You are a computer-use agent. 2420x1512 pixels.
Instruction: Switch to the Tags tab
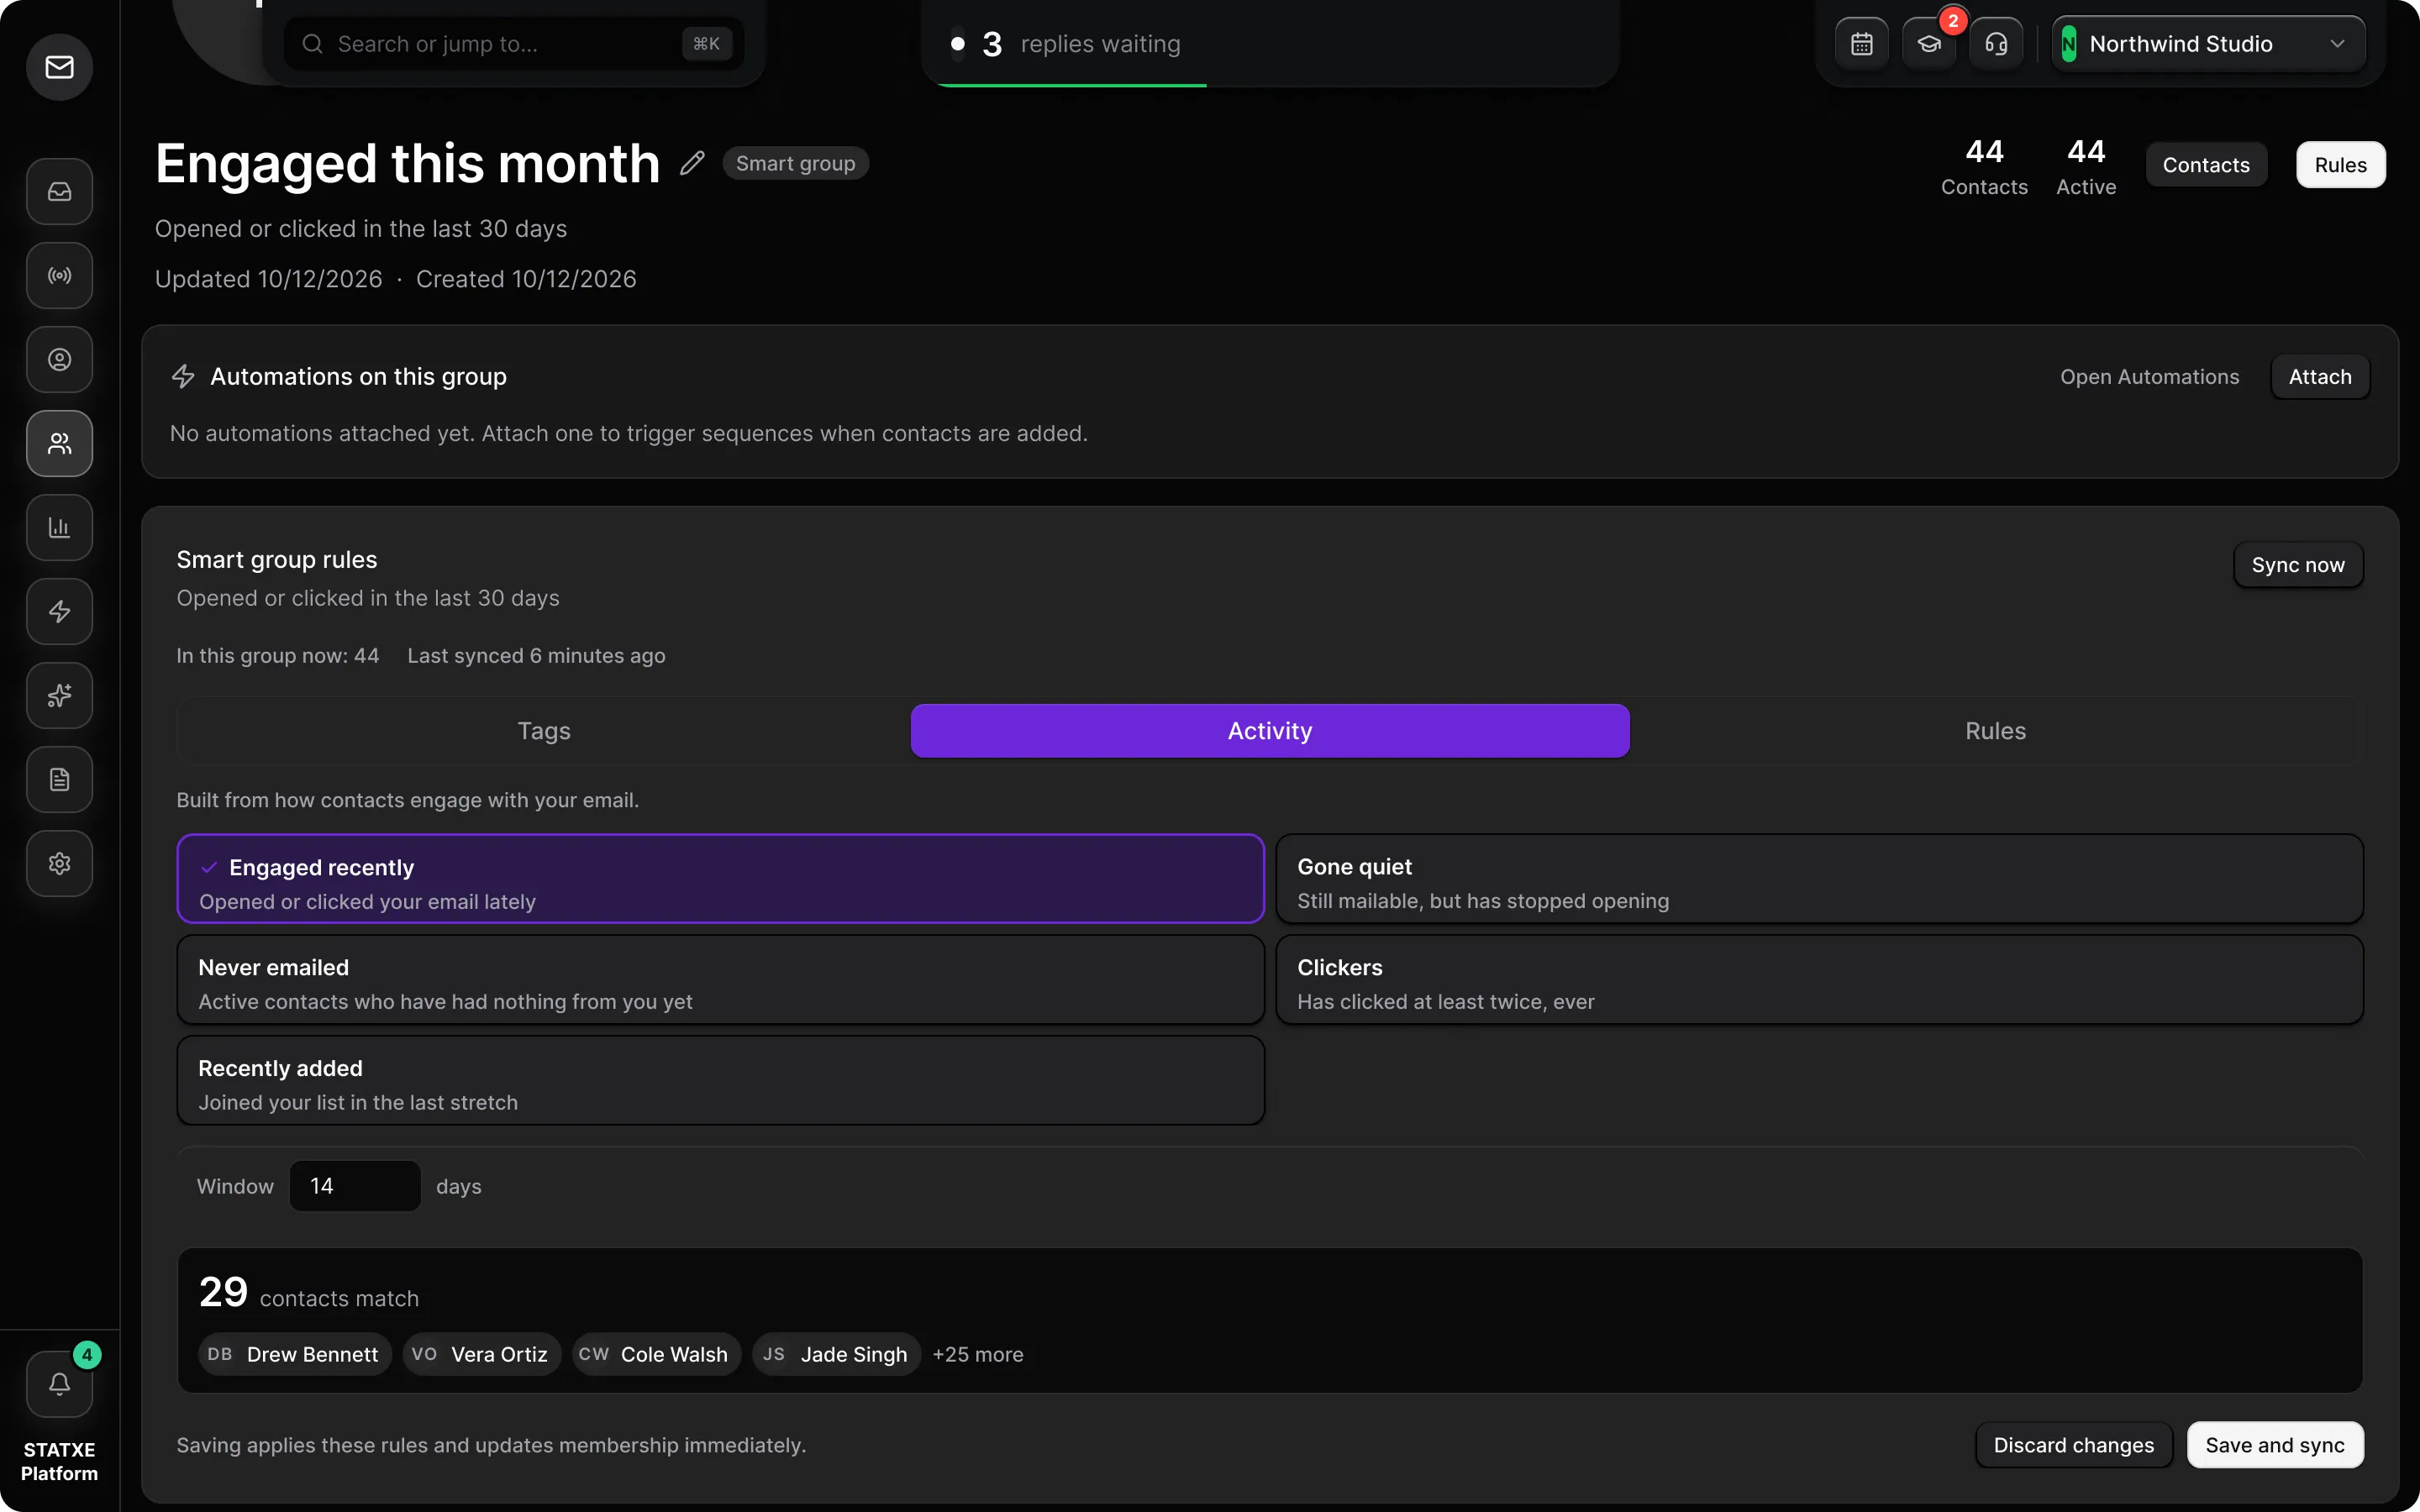pos(544,731)
